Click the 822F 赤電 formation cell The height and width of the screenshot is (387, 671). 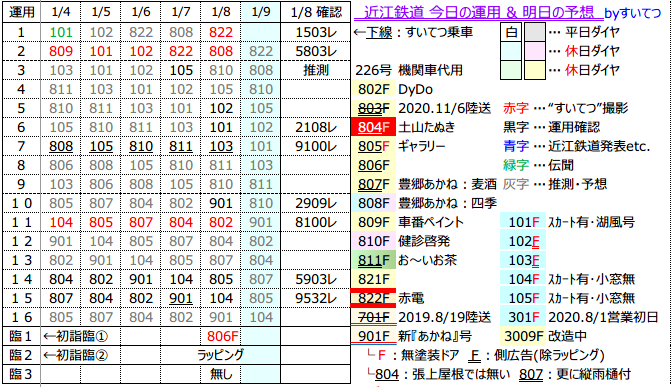pyautogui.click(x=374, y=298)
